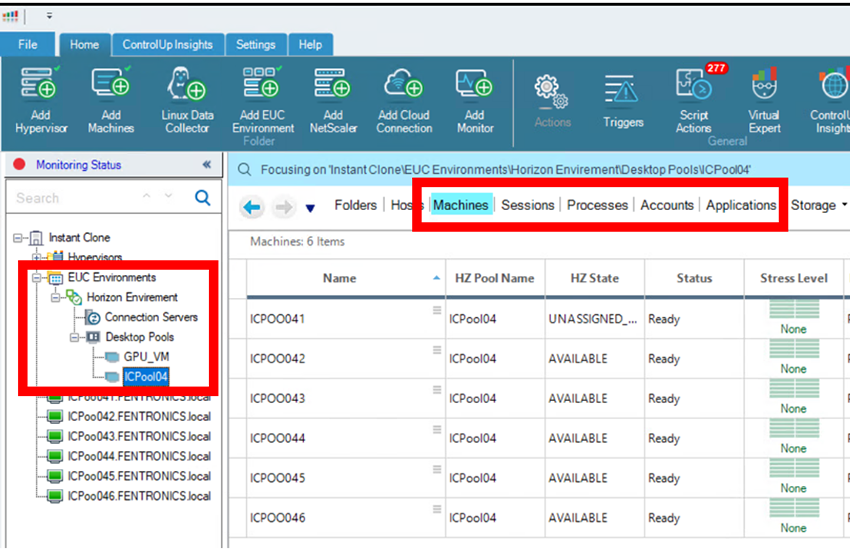The image size is (850, 549).
Task: Switch to ControlUp Insights ribbon tab
Action: click(168, 44)
